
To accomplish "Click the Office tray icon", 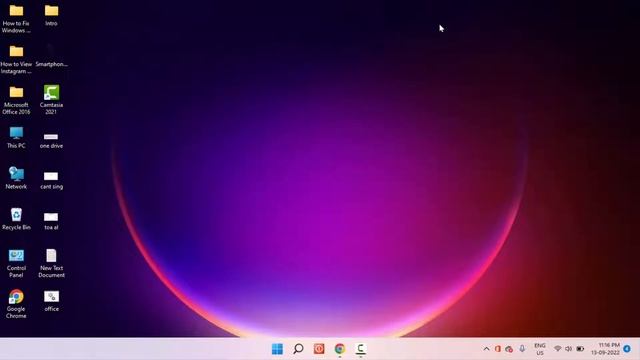I will [x=498, y=349].
